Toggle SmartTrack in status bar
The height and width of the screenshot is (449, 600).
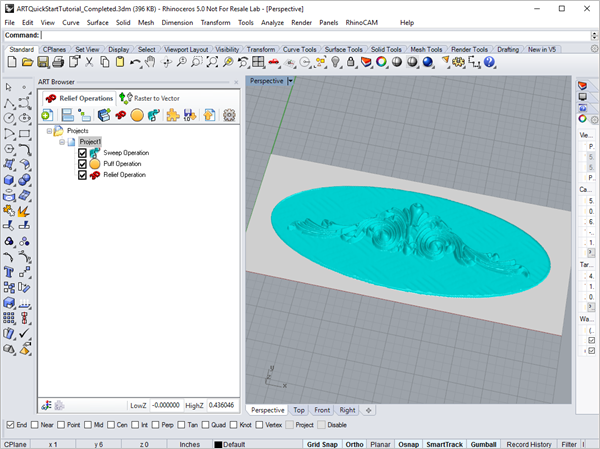445,444
